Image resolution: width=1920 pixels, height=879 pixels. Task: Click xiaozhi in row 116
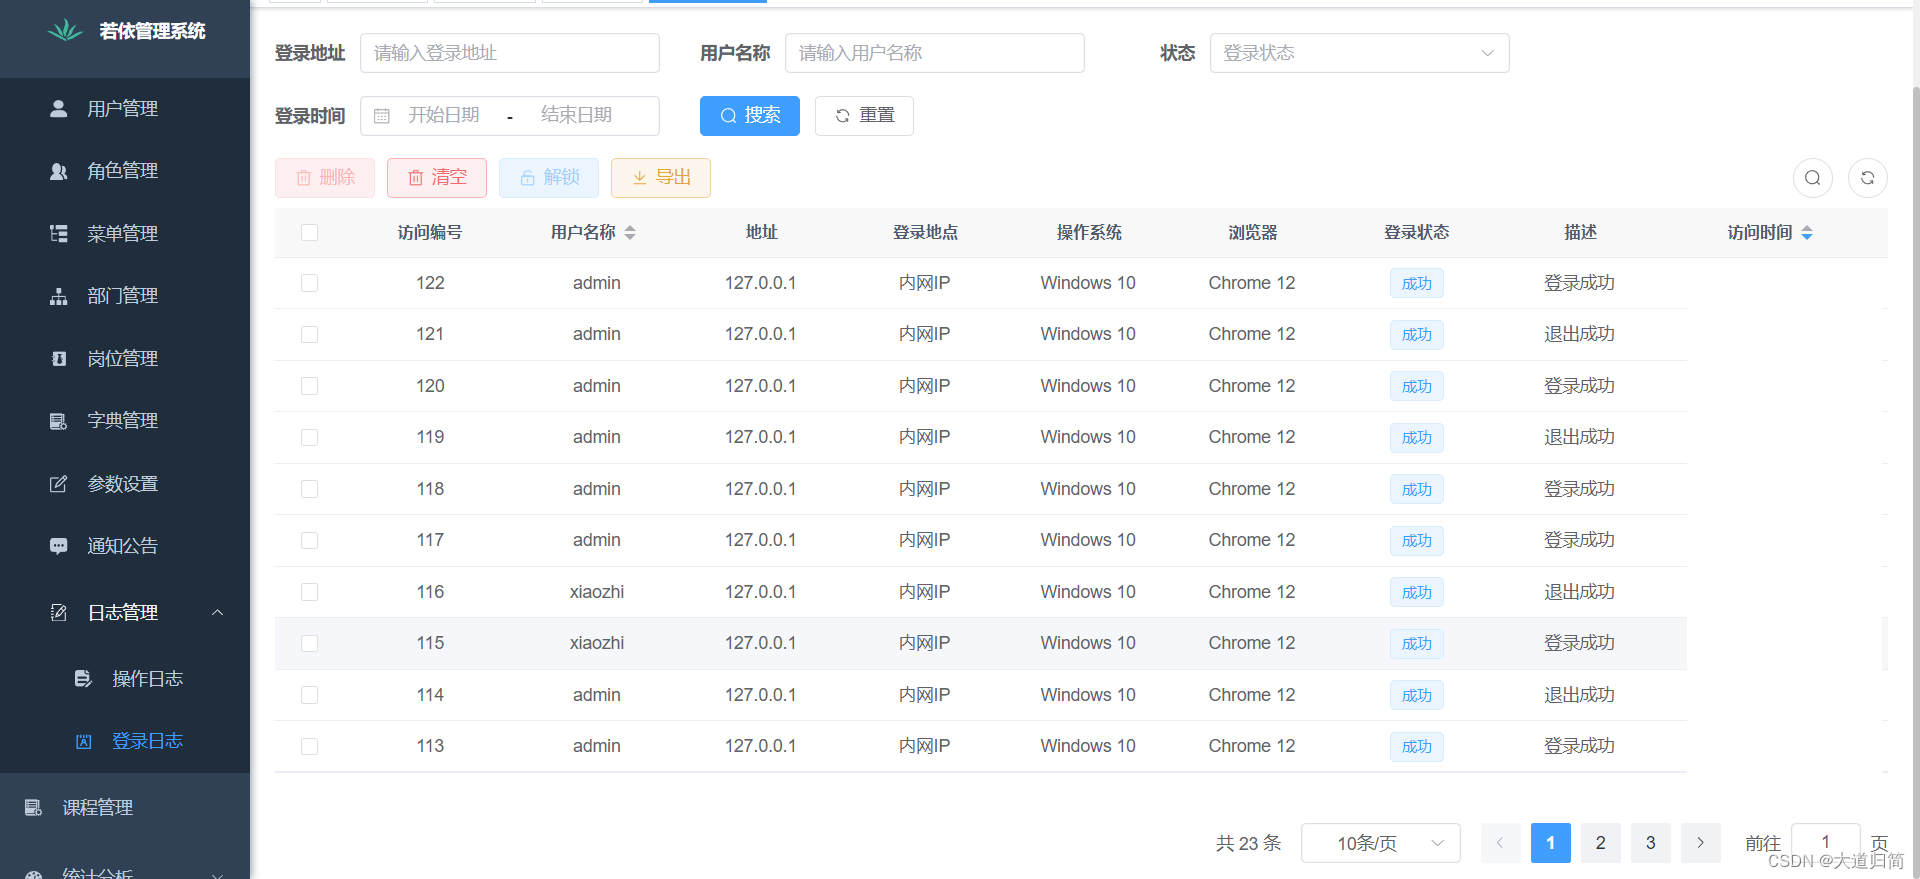[597, 592]
